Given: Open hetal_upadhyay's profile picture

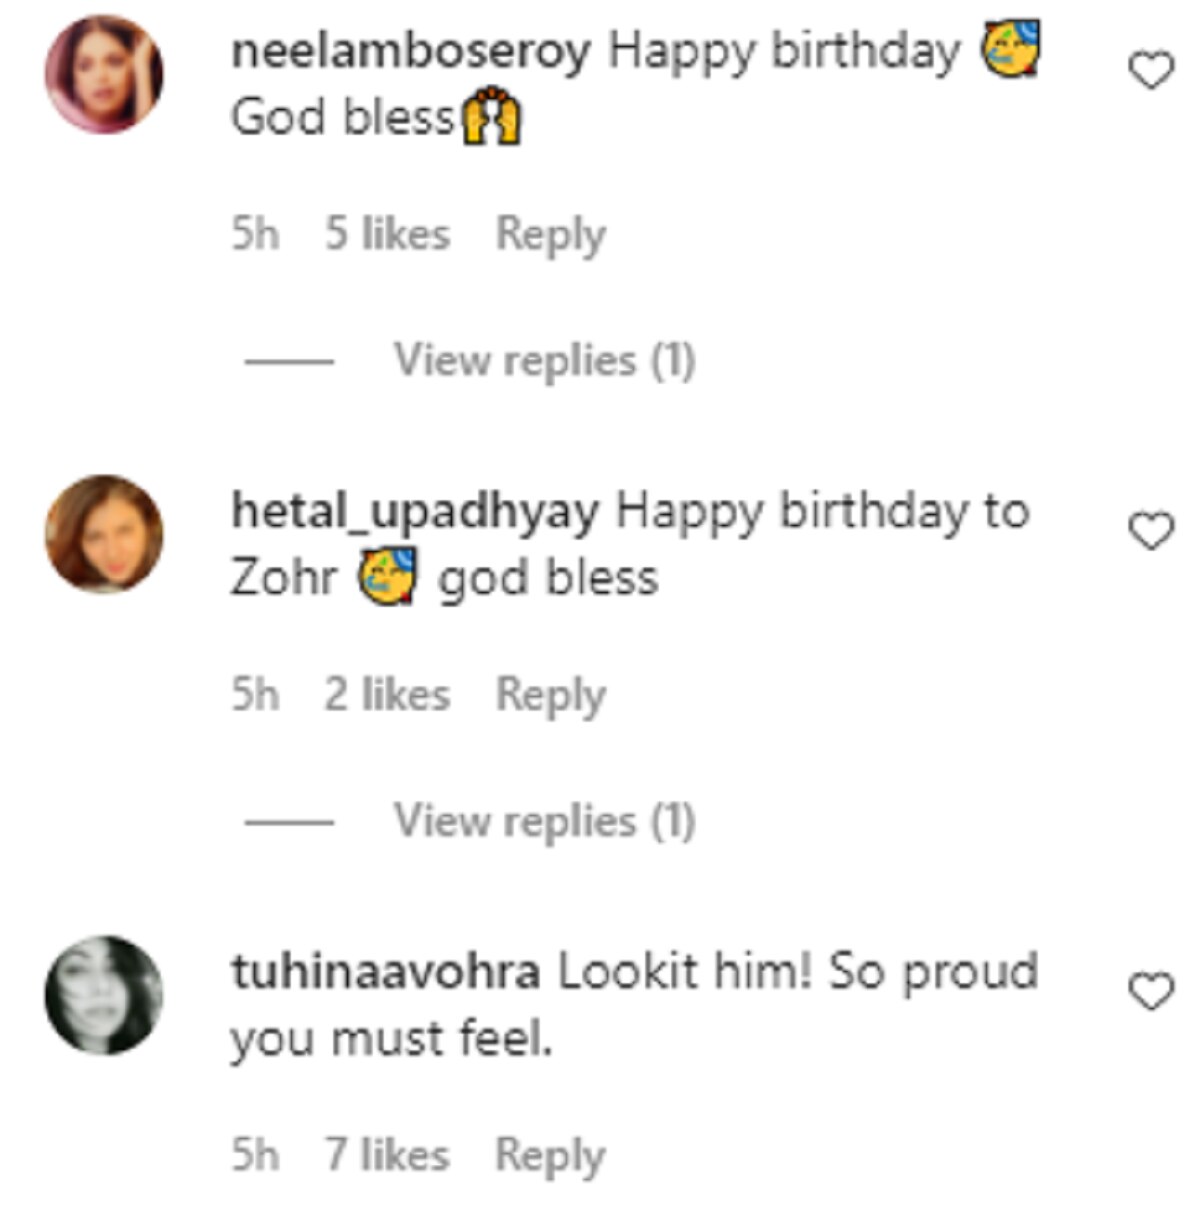Looking at the screenshot, I should click(x=104, y=534).
